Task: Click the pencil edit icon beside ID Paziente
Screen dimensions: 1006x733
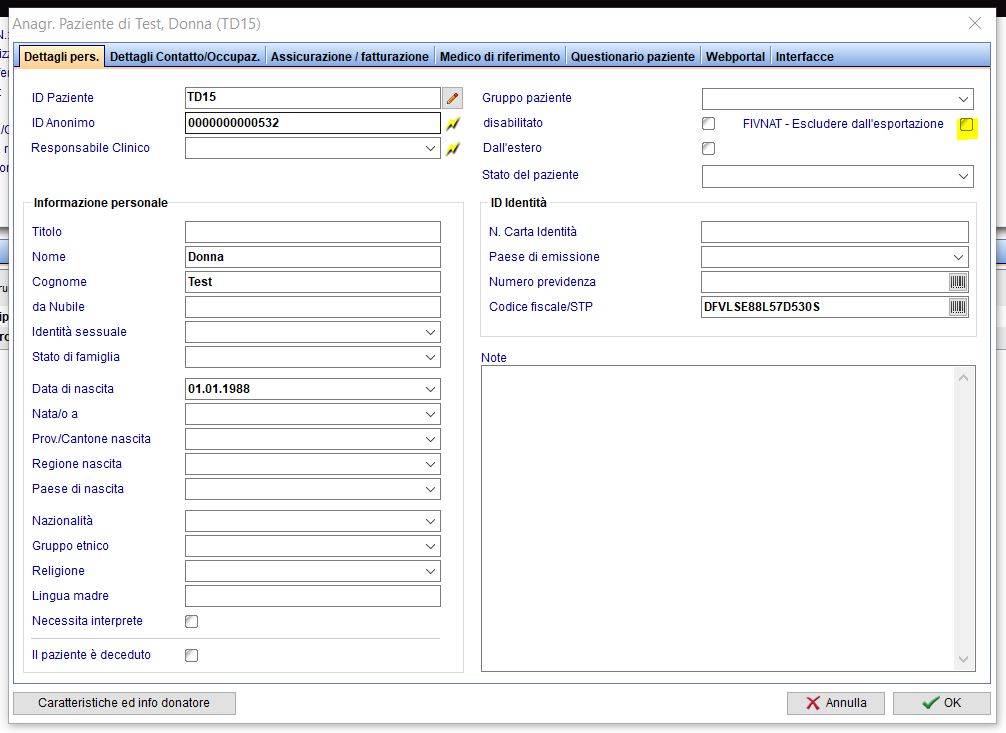Action: 452,98
